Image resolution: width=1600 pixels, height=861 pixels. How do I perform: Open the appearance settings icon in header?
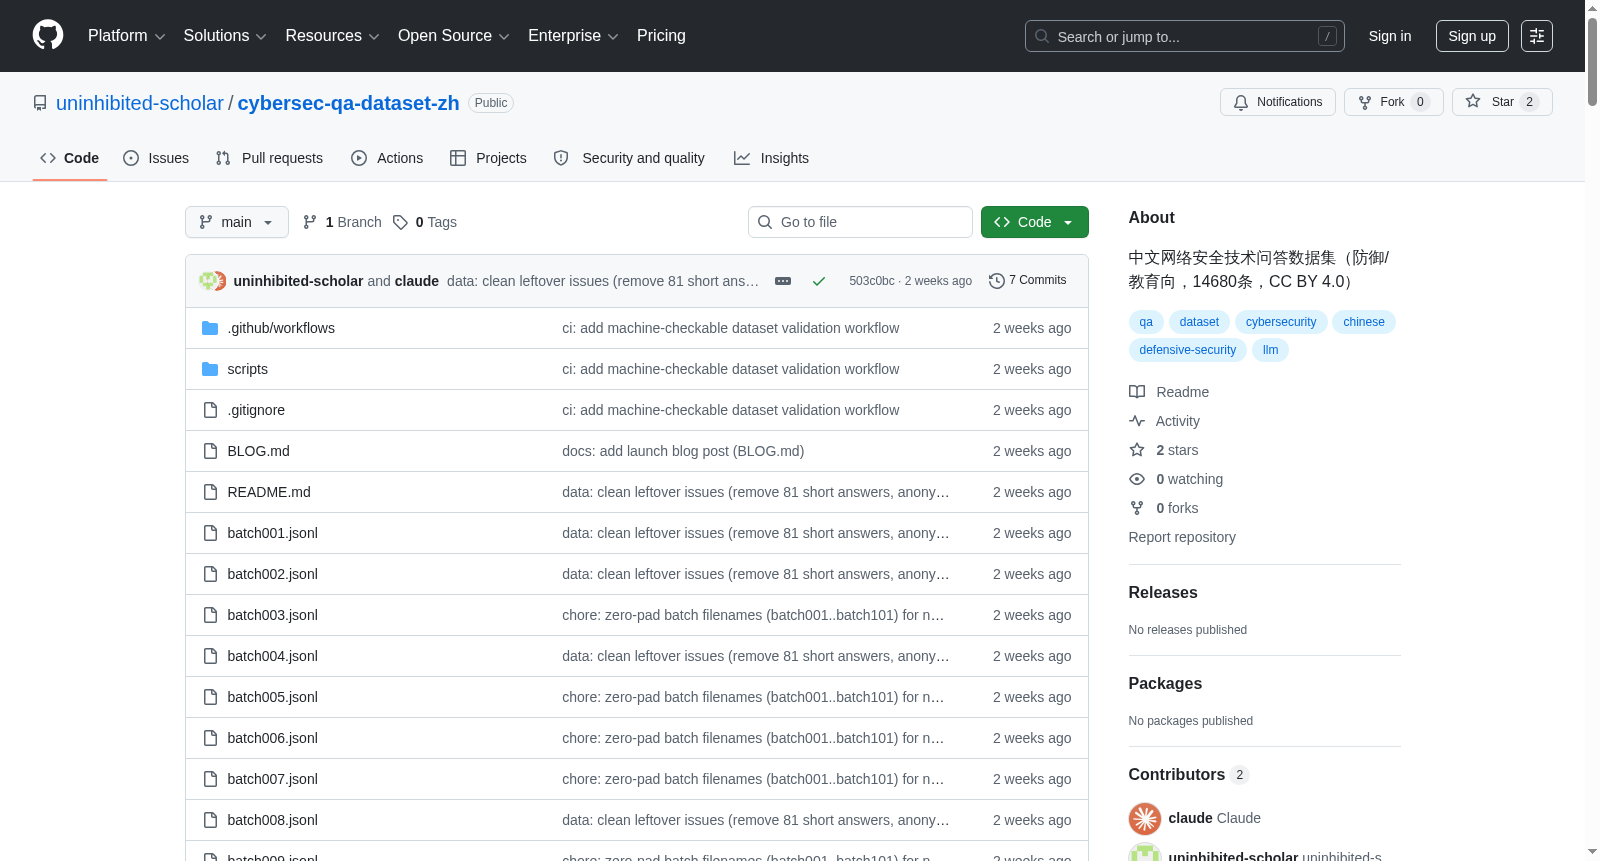coord(1537,36)
